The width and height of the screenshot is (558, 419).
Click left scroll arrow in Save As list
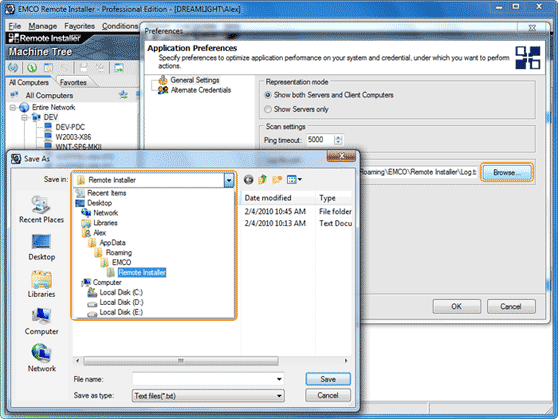(x=78, y=361)
